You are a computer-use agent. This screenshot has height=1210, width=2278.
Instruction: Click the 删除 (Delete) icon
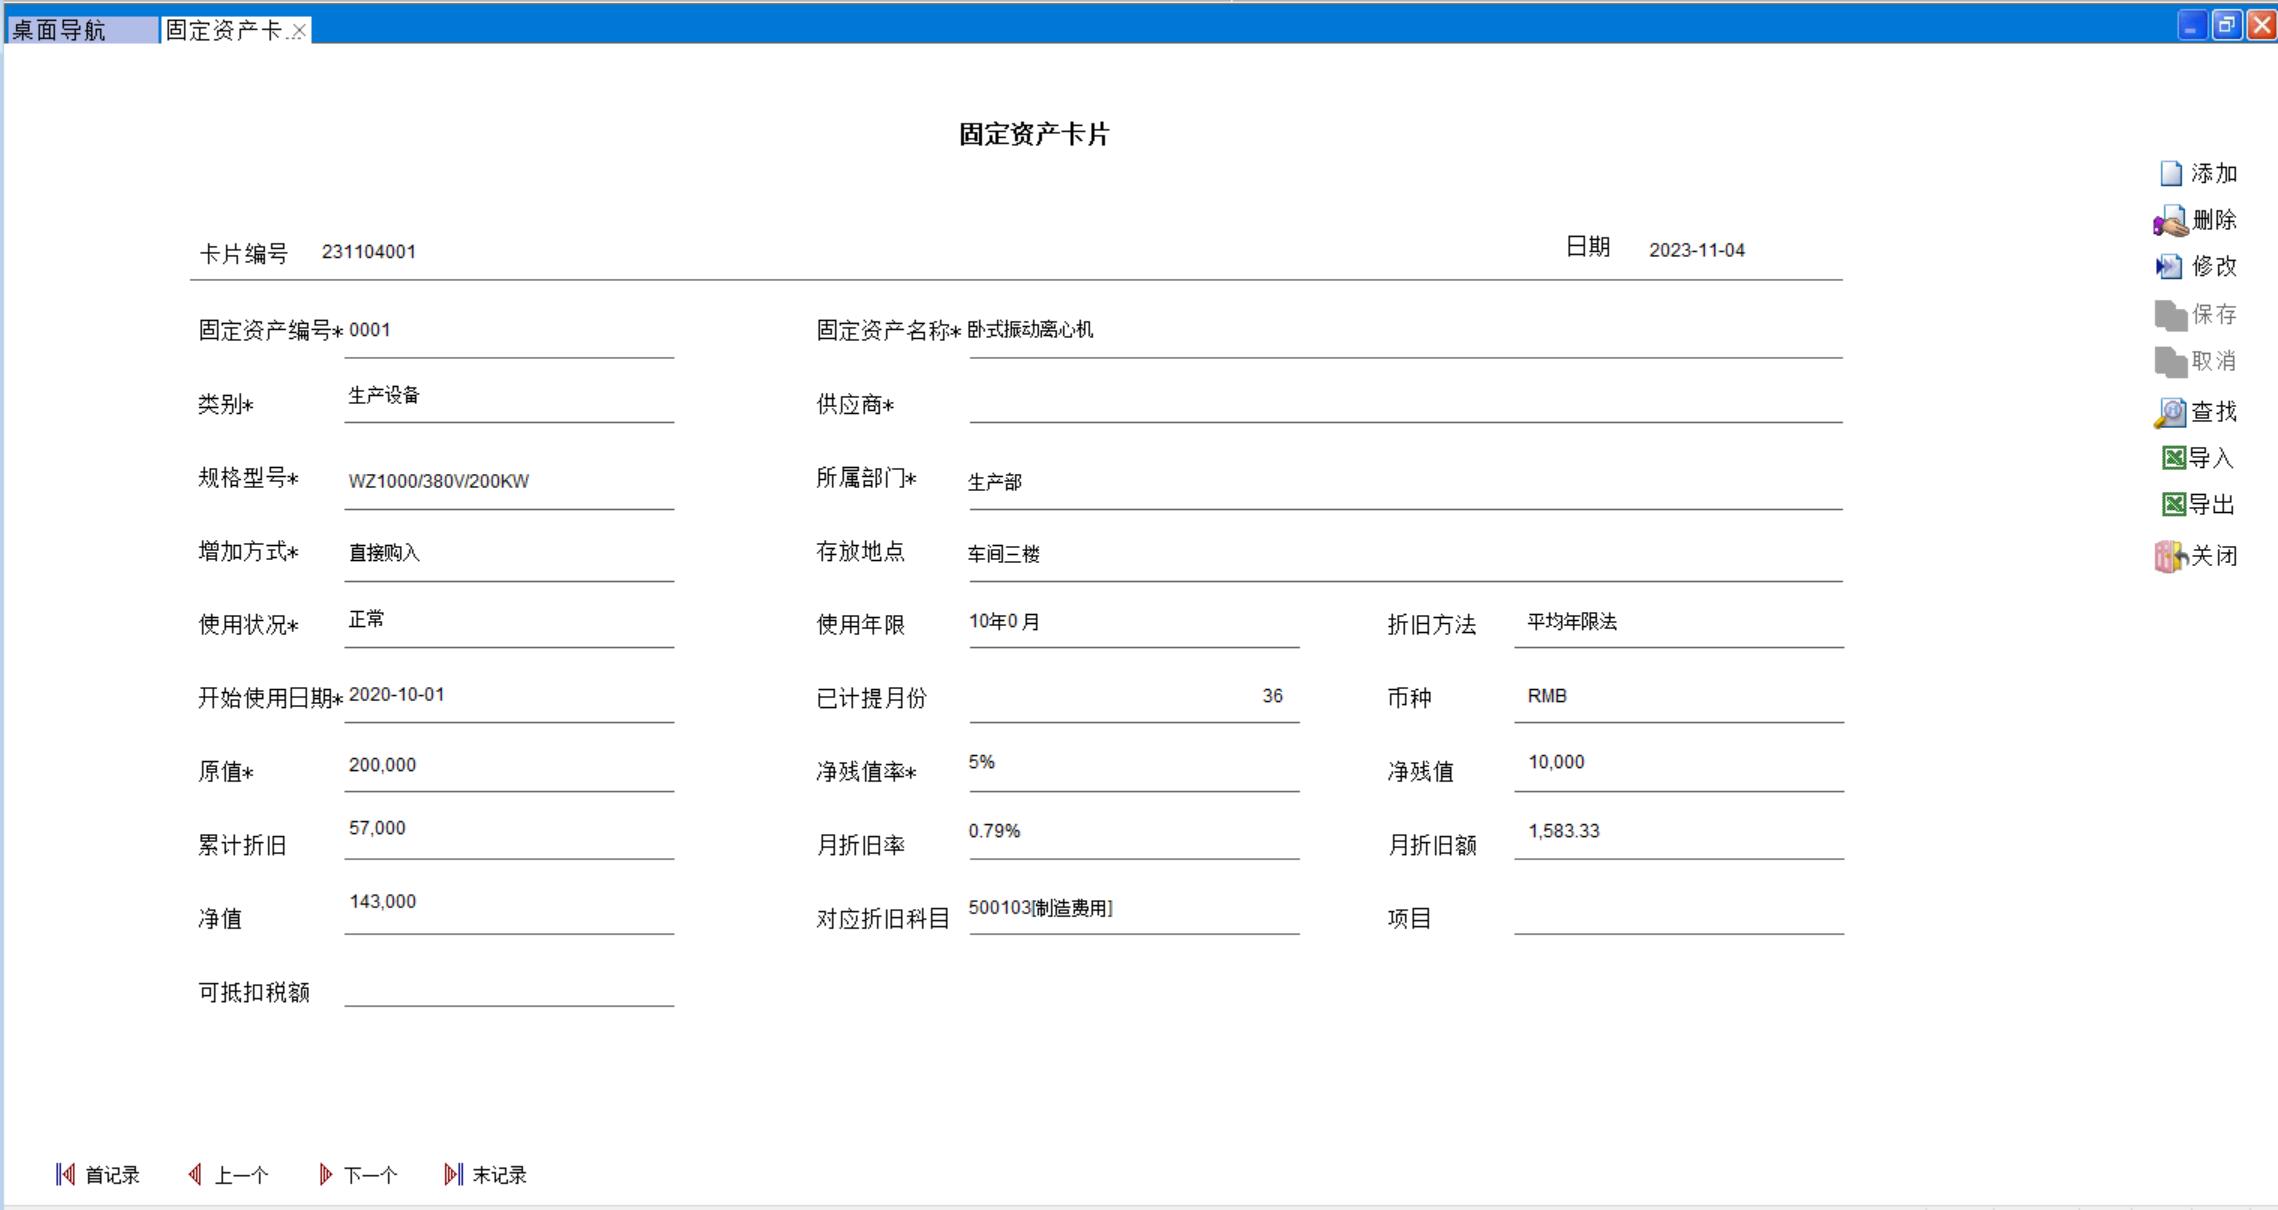click(2170, 221)
